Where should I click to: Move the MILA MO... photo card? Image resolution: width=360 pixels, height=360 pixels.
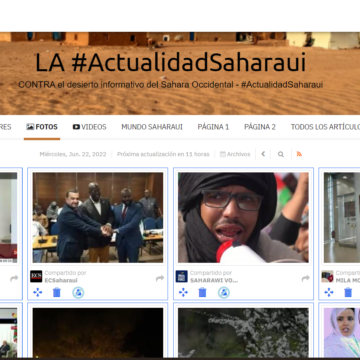(x=329, y=292)
